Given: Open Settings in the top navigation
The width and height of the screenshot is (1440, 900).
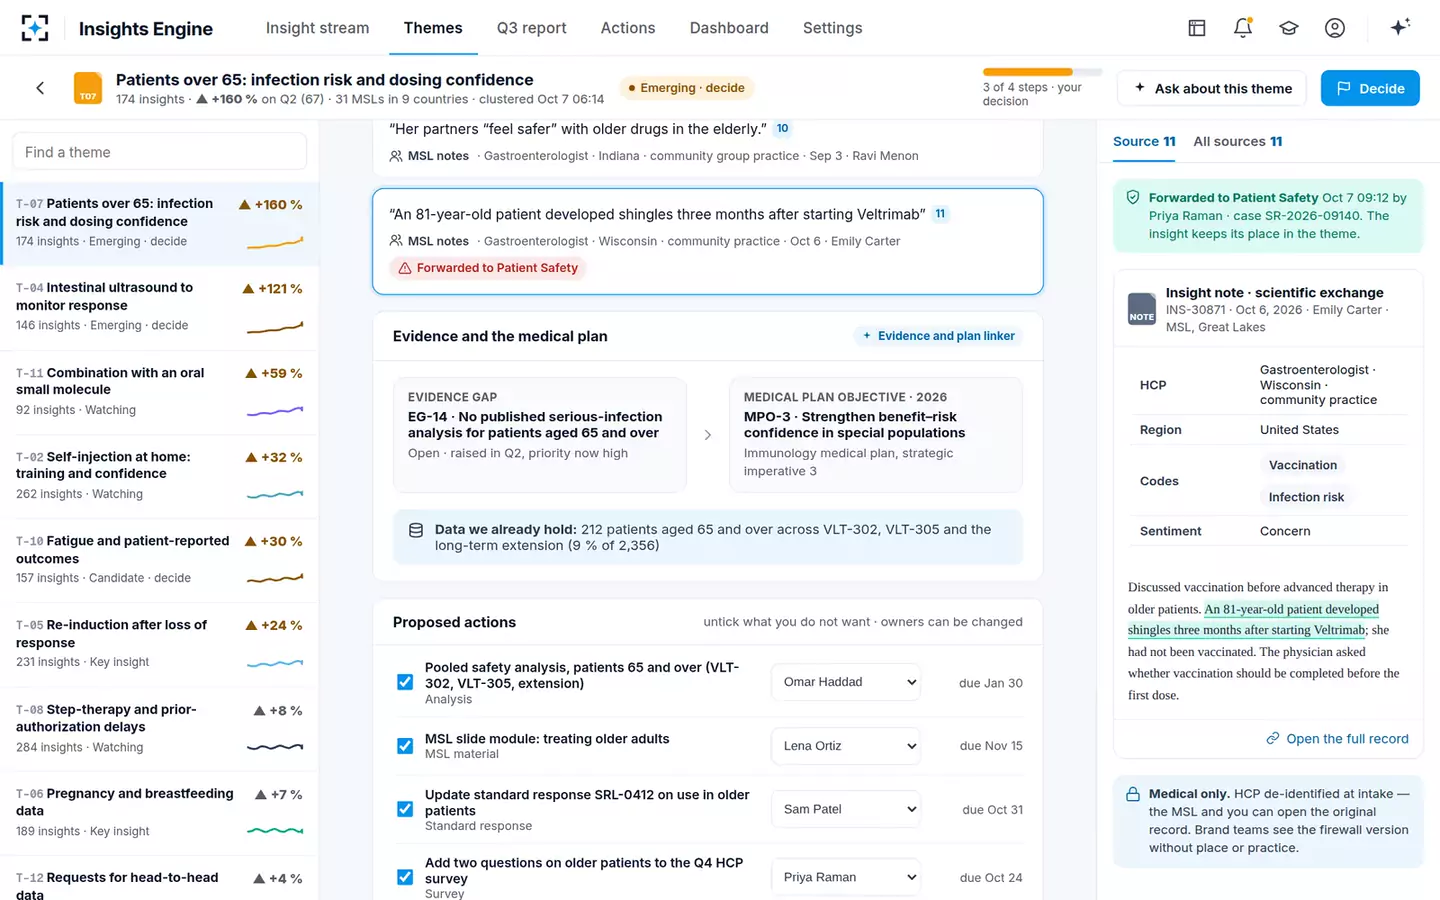Looking at the screenshot, I should tap(832, 28).
